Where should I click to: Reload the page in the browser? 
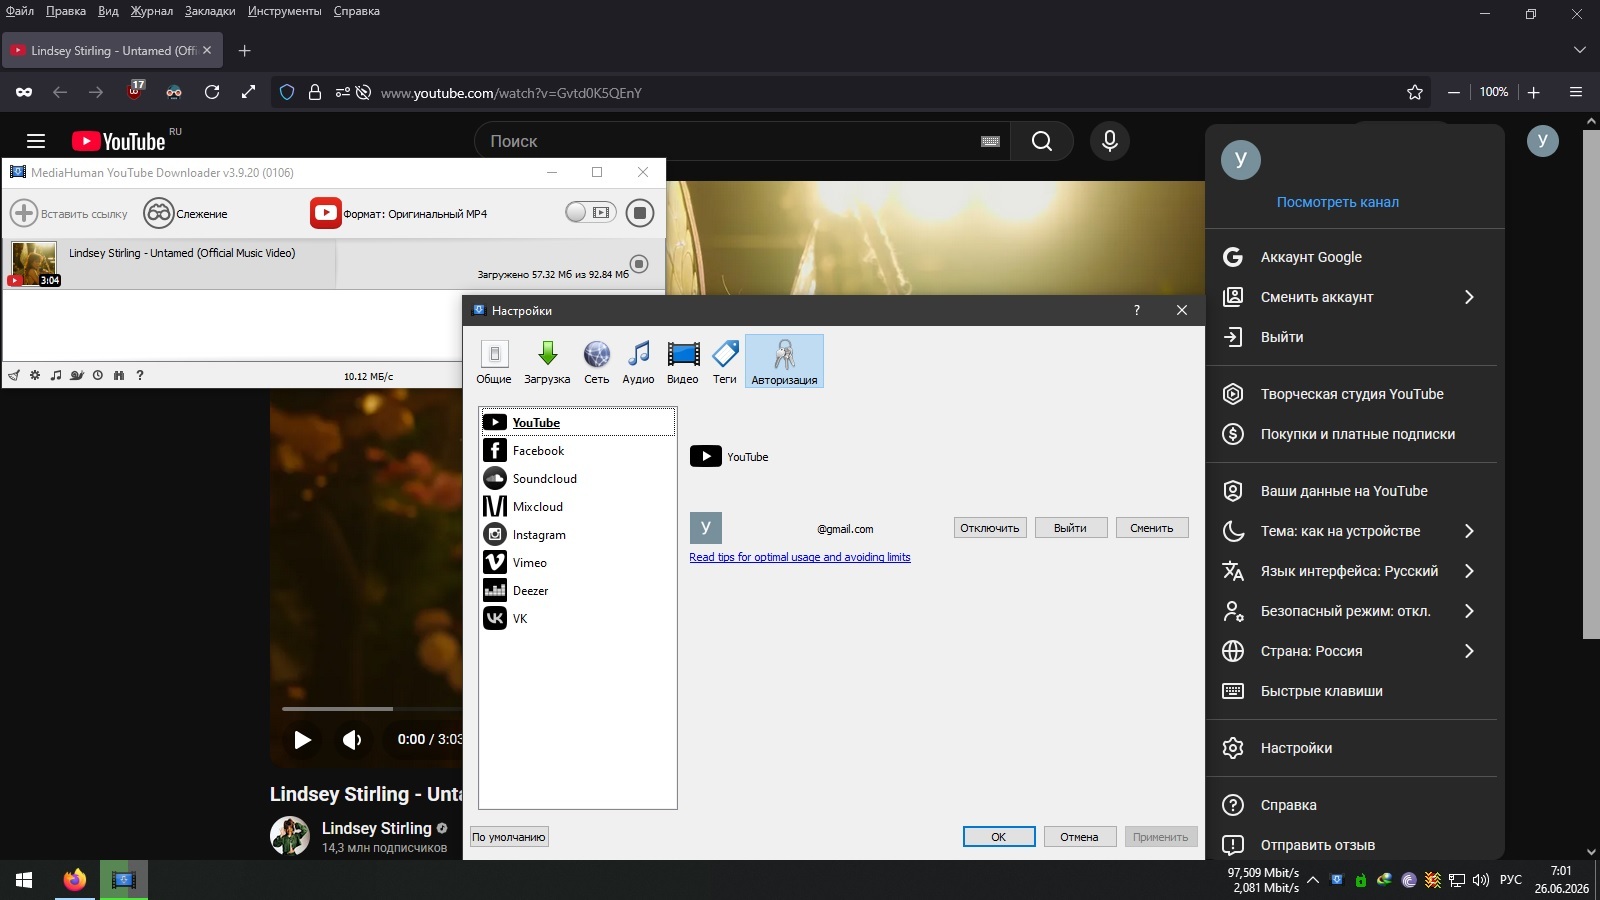(x=212, y=92)
